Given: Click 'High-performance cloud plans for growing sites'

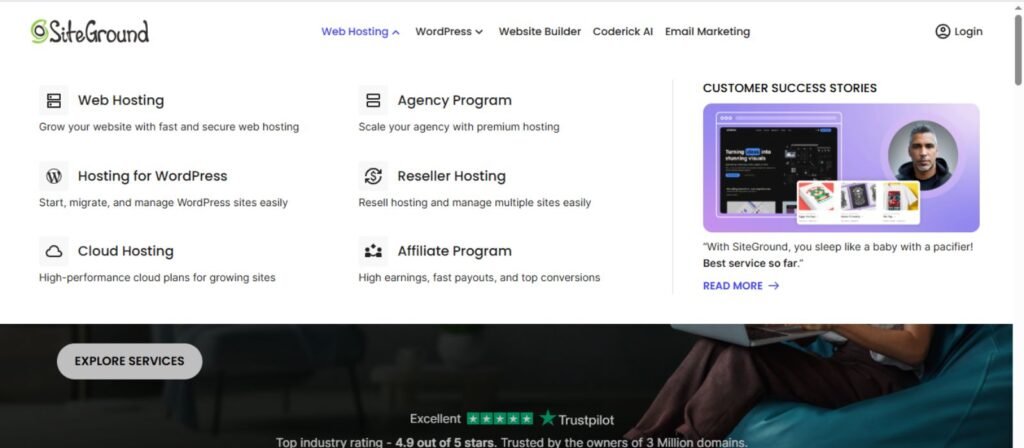Looking at the screenshot, I should (157, 278).
